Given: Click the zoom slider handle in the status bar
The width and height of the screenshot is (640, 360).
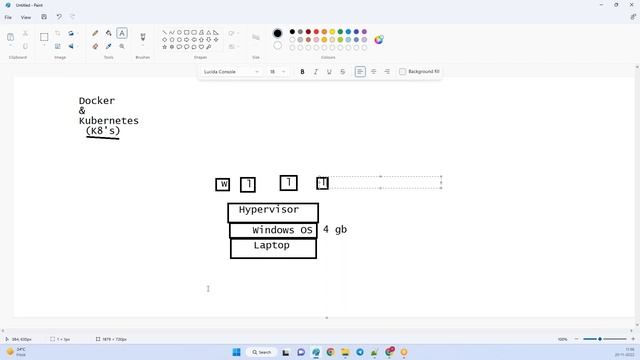Looking at the screenshot, I should 600,339.
